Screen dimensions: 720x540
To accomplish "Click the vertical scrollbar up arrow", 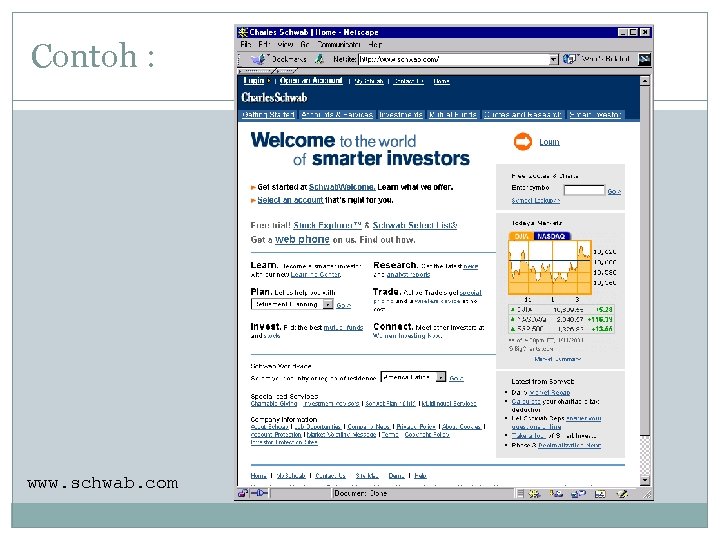I will point(645,81).
